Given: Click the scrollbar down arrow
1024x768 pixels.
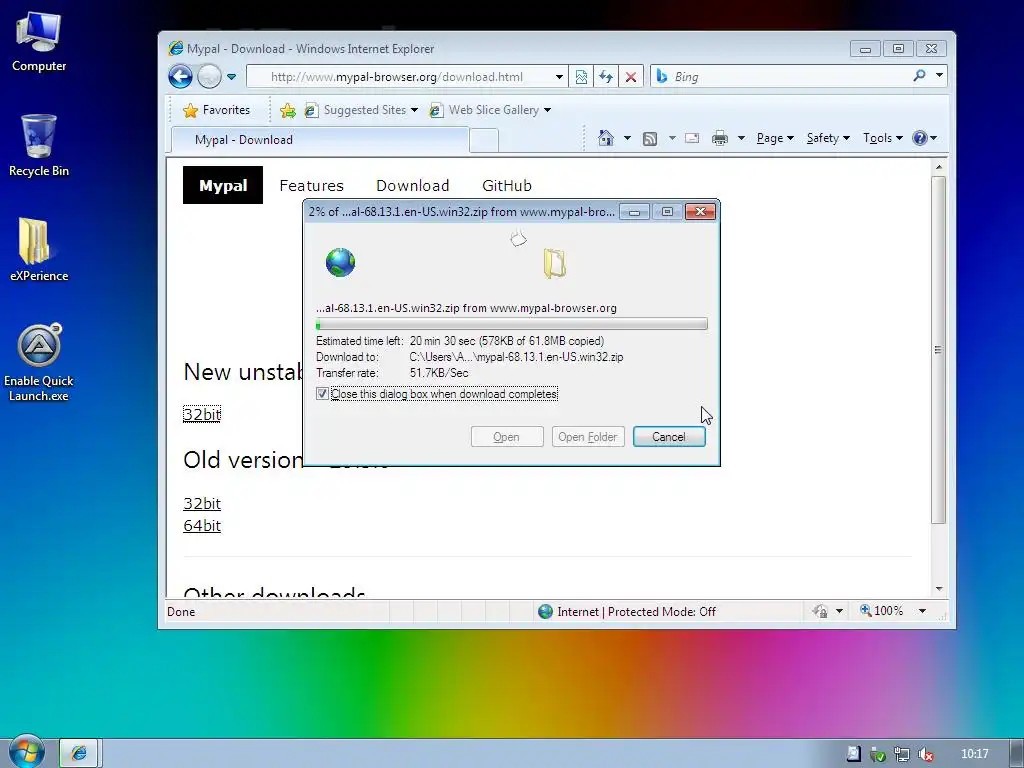Looking at the screenshot, I should [938, 589].
